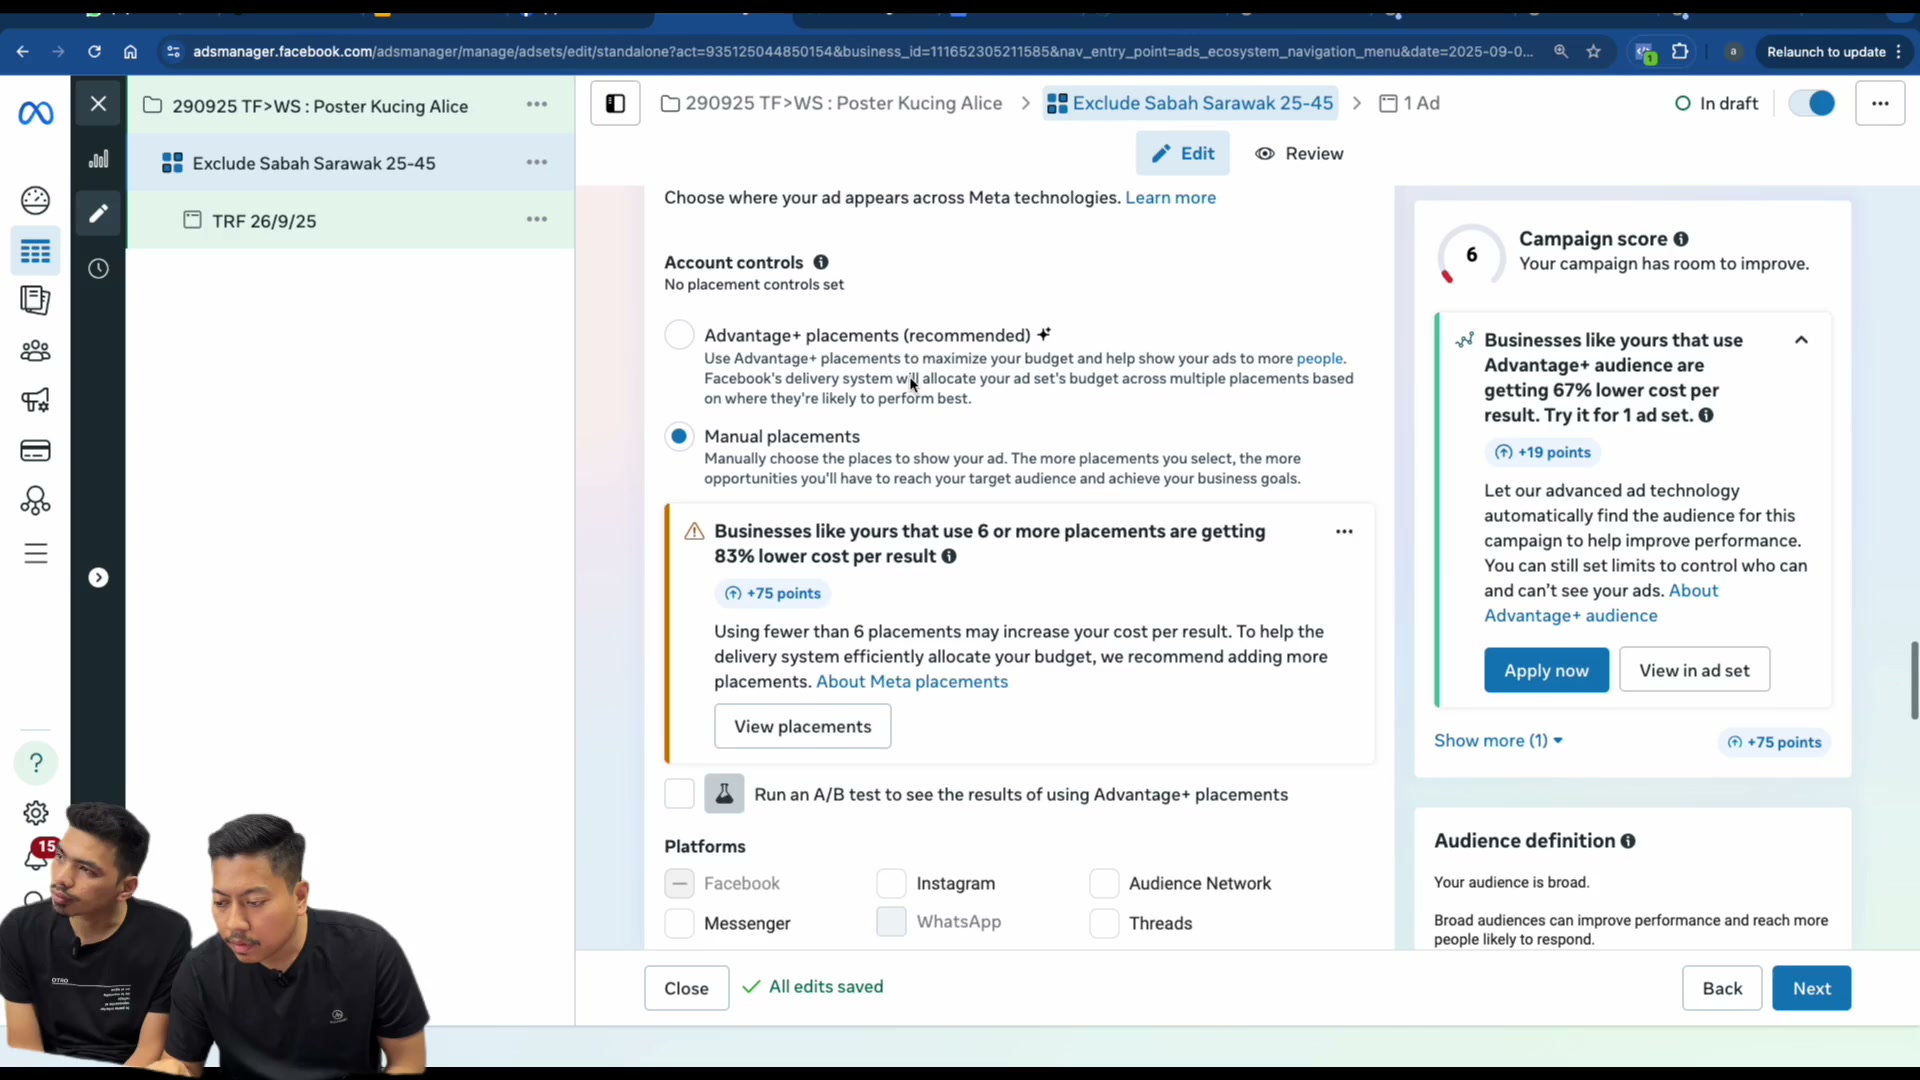Click the Meta logo icon
The height and width of the screenshot is (1080, 1920).
pos(36,114)
